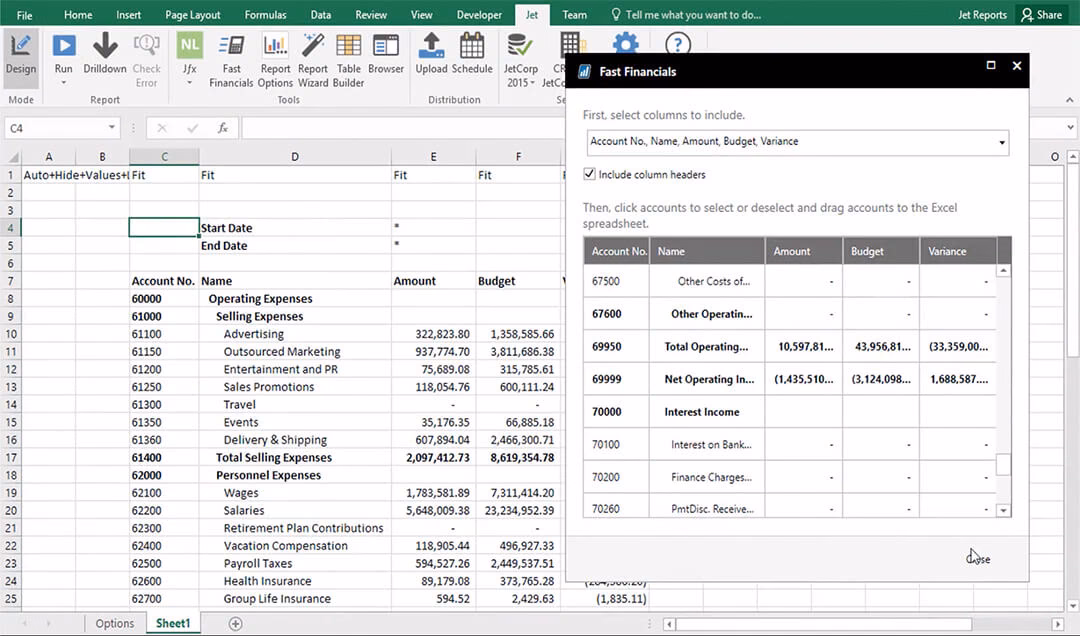Click column D header
The width and height of the screenshot is (1080, 636).
coord(295,157)
